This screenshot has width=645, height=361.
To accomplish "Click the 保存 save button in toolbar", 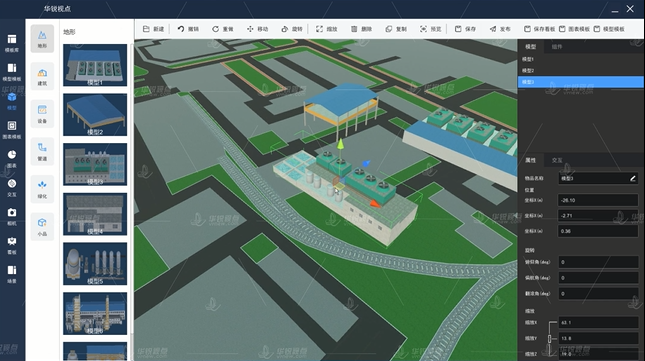I will coord(465,29).
